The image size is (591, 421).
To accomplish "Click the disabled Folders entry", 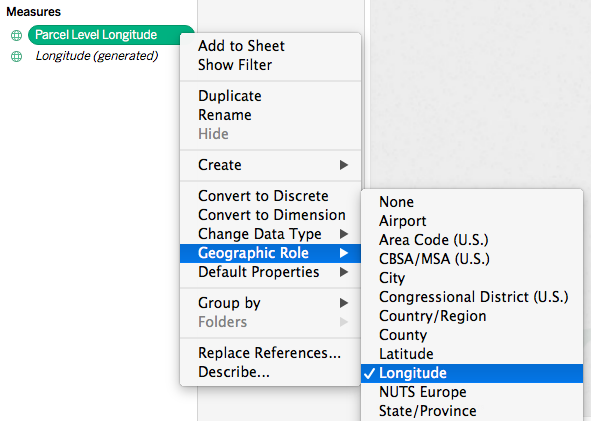I will pyautogui.click(x=270, y=322).
